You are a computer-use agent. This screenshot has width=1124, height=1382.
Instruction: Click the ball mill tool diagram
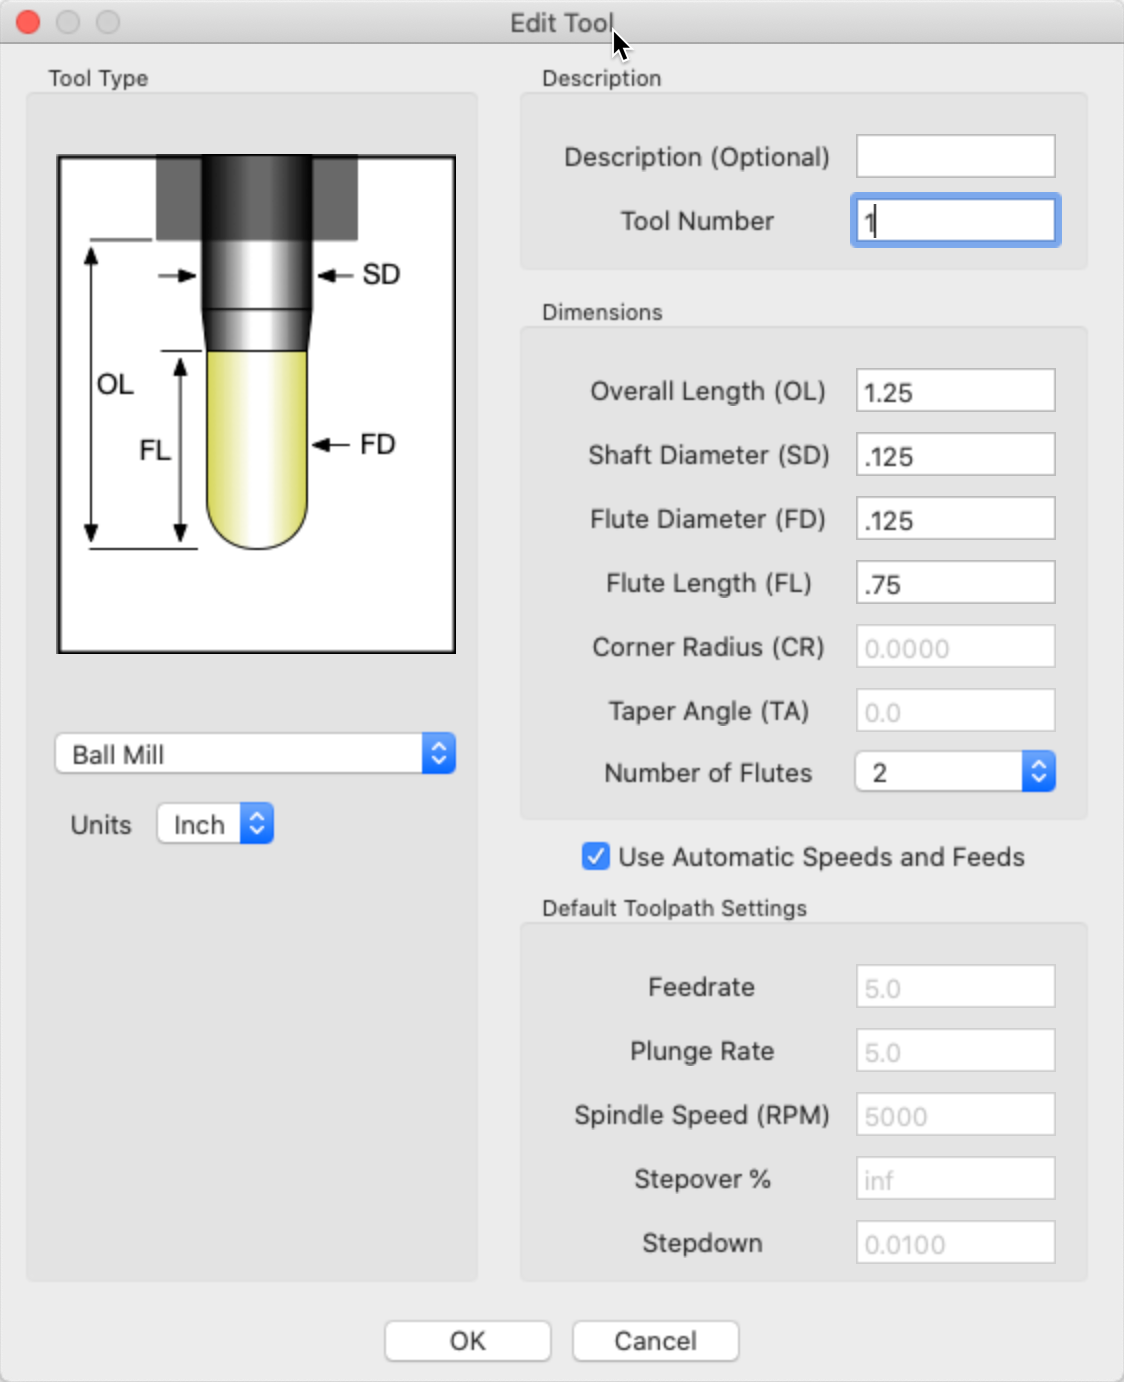(x=256, y=404)
